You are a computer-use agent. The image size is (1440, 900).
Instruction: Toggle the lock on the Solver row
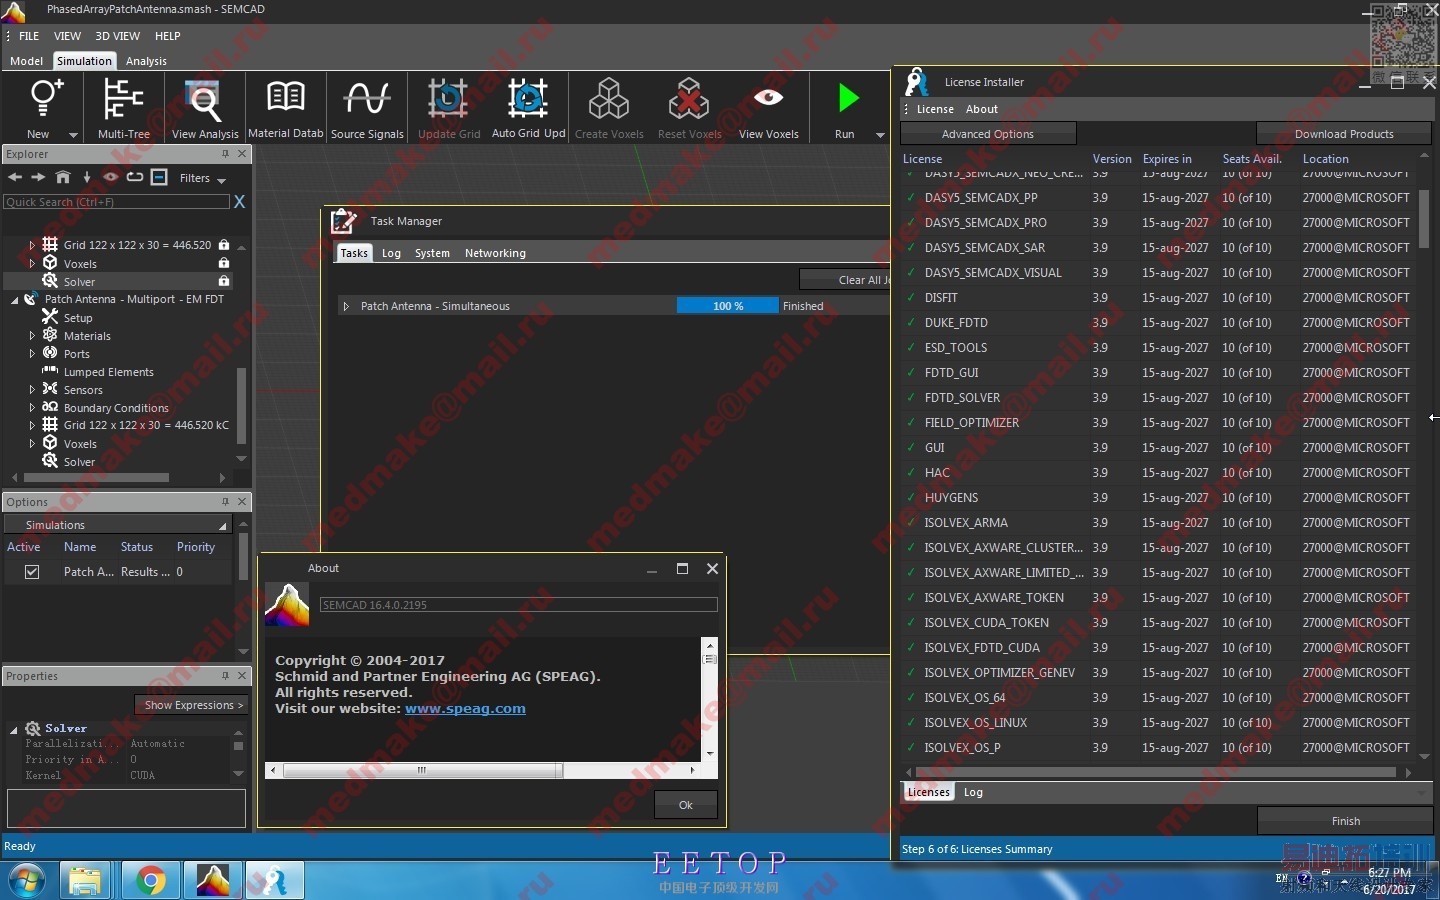(x=224, y=281)
